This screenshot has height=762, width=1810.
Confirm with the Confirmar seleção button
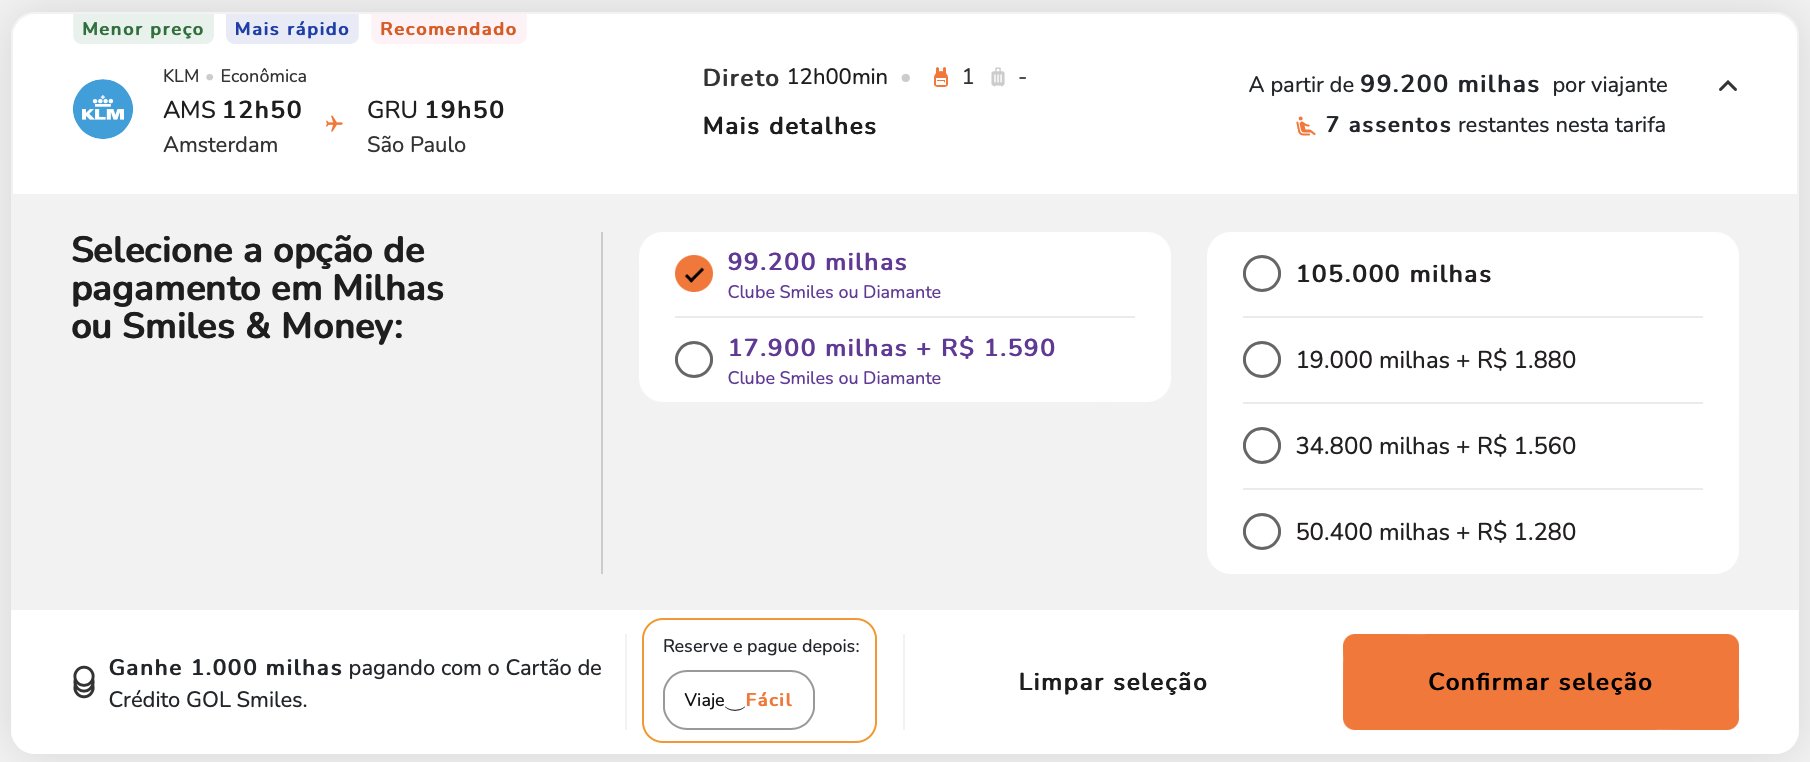pos(1540,682)
